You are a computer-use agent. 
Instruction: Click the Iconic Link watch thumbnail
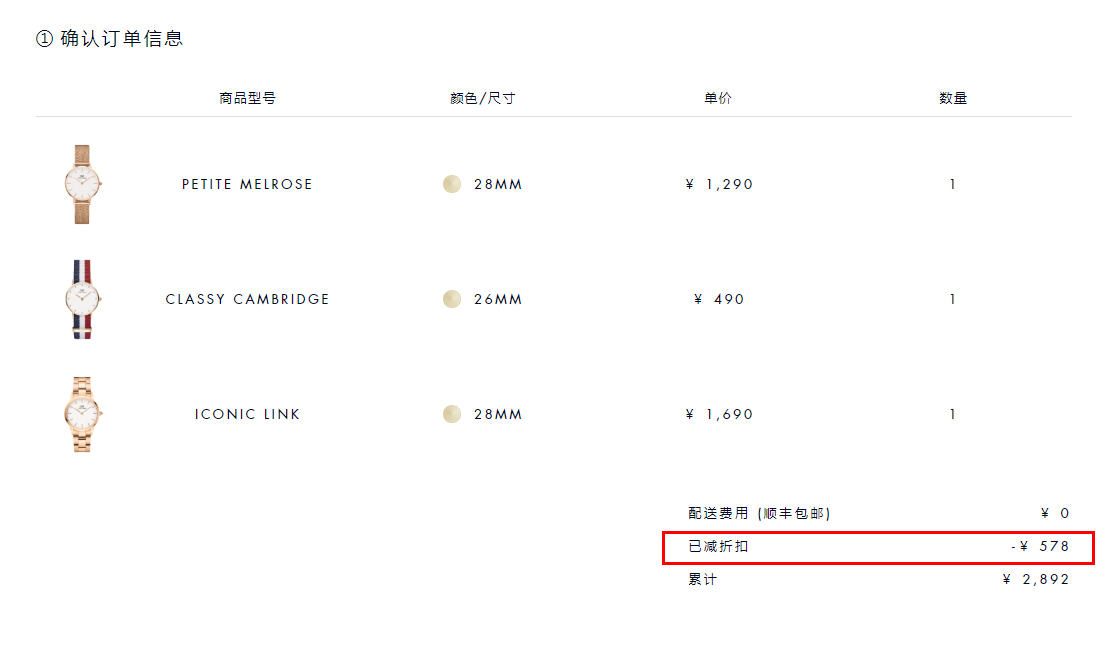[x=81, y=414]
